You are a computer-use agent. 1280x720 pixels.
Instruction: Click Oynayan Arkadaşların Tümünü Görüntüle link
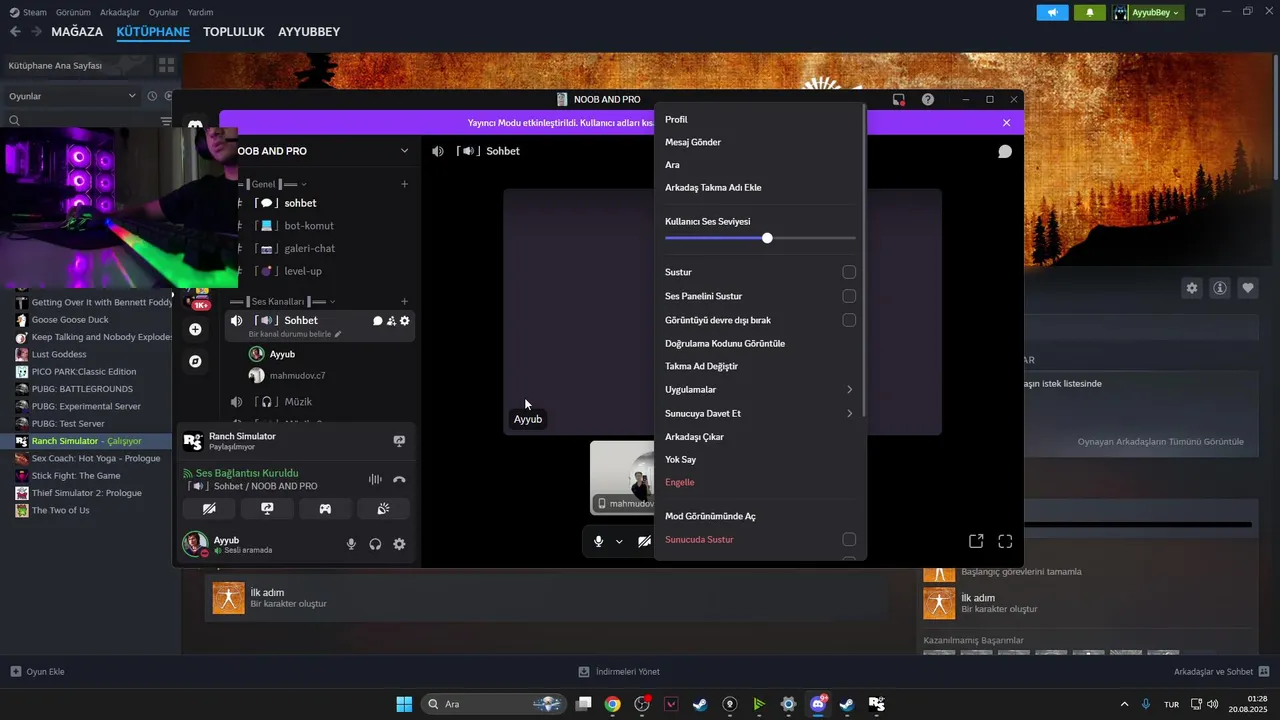[1161, 441]
